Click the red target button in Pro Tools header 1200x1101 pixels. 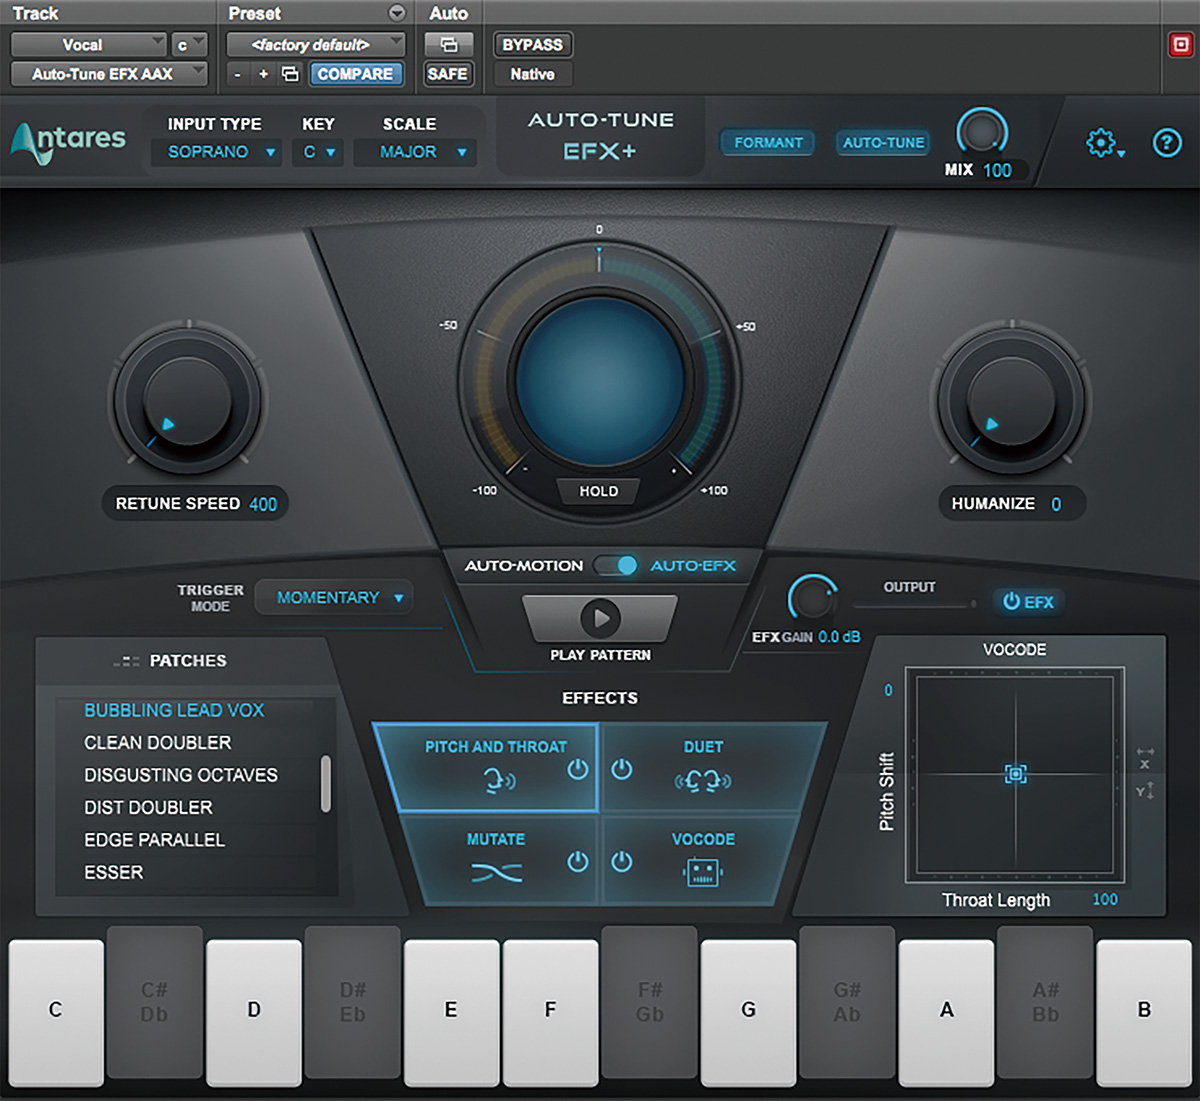coord(1181,44)
